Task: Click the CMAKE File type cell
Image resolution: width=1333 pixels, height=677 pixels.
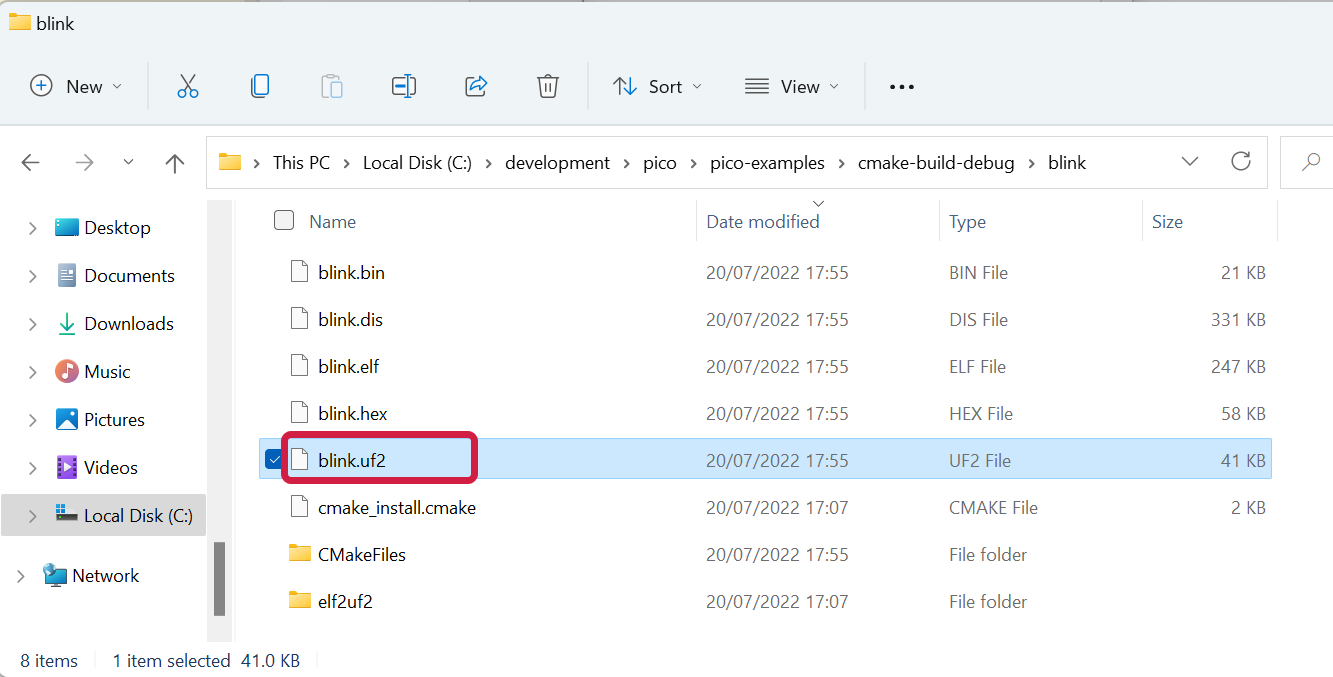Action: [993, 507]
